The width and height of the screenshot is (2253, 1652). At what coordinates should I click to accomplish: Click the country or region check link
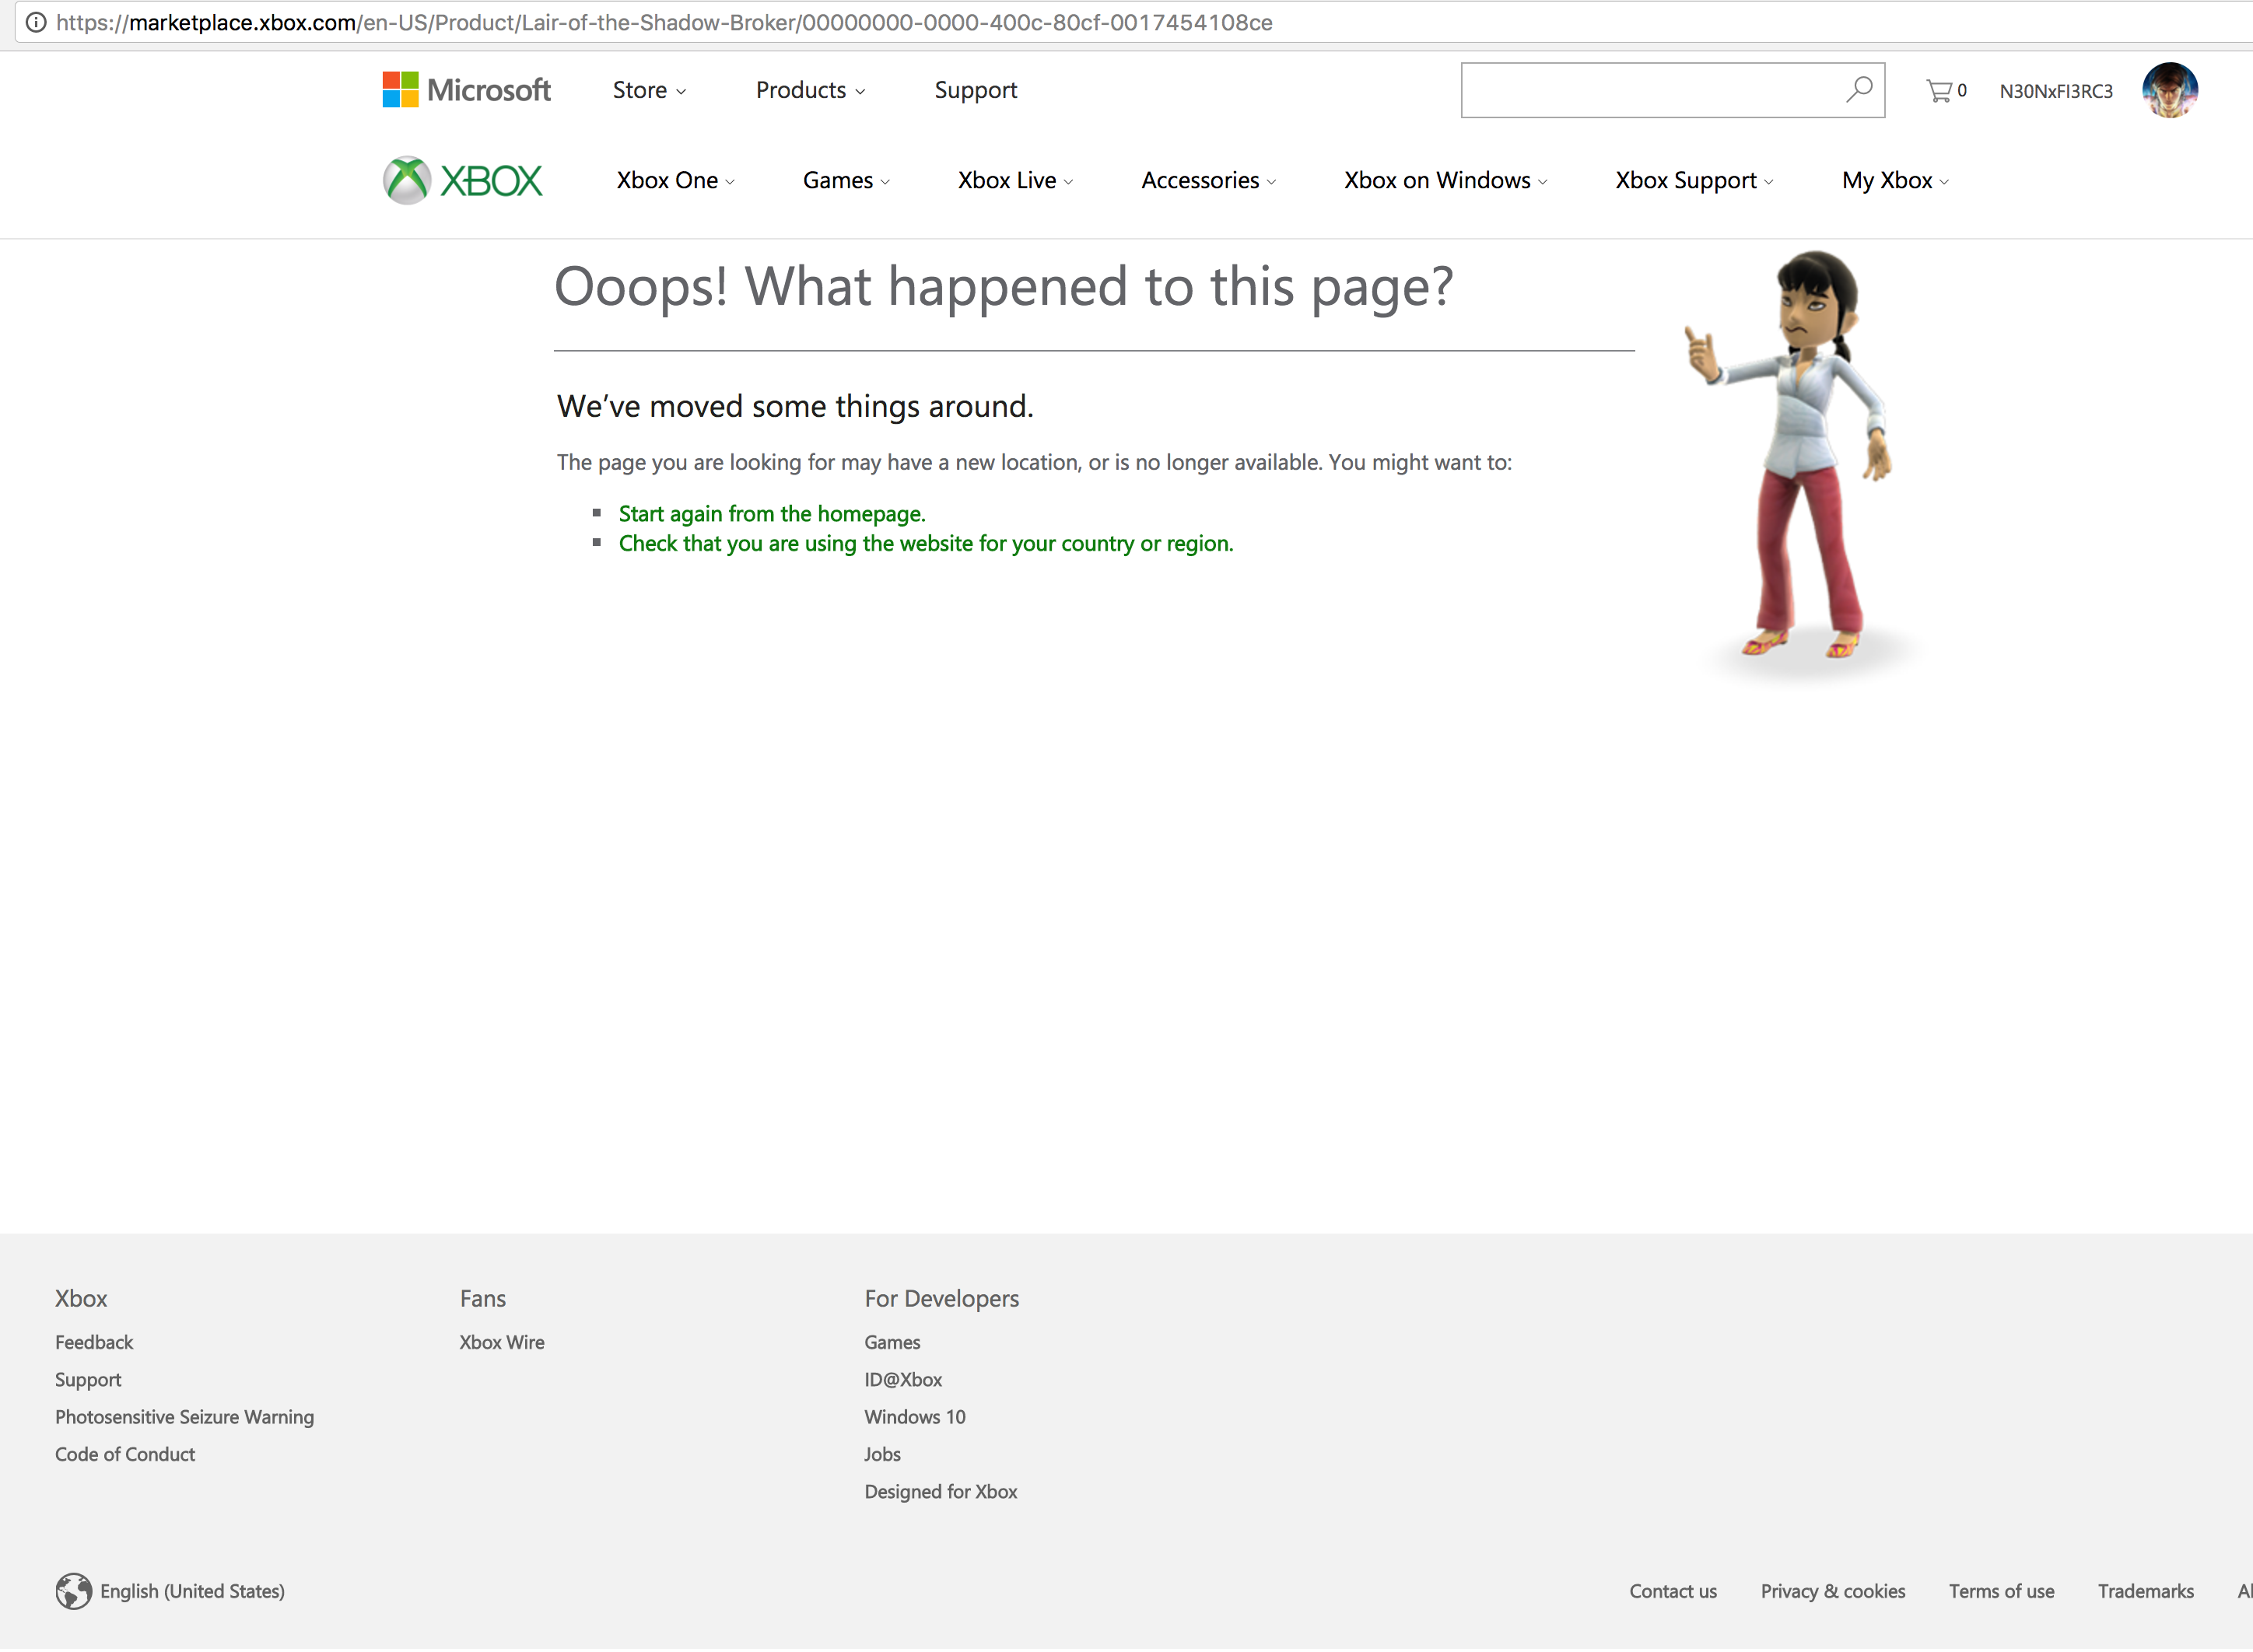[x=925, y=544]
